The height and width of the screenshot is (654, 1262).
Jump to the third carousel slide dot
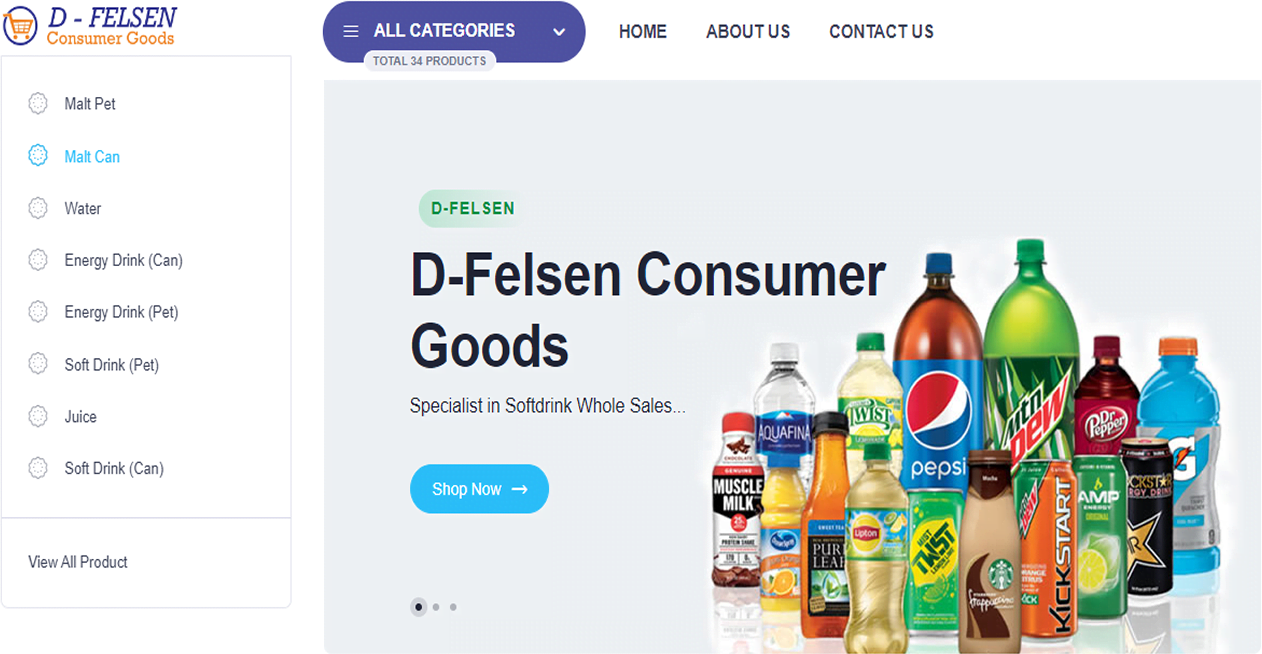[x=453, y=607]
